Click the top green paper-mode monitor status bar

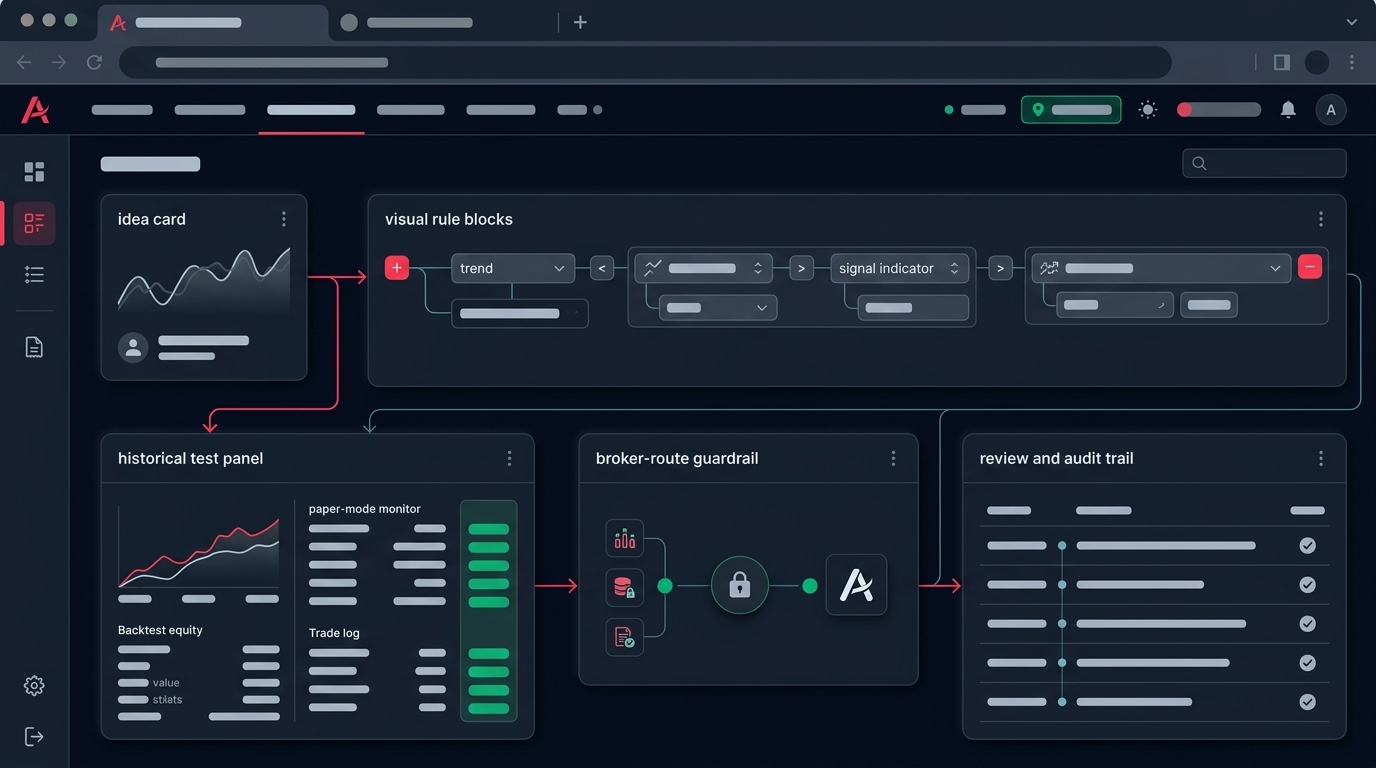[x=489, y=529]
